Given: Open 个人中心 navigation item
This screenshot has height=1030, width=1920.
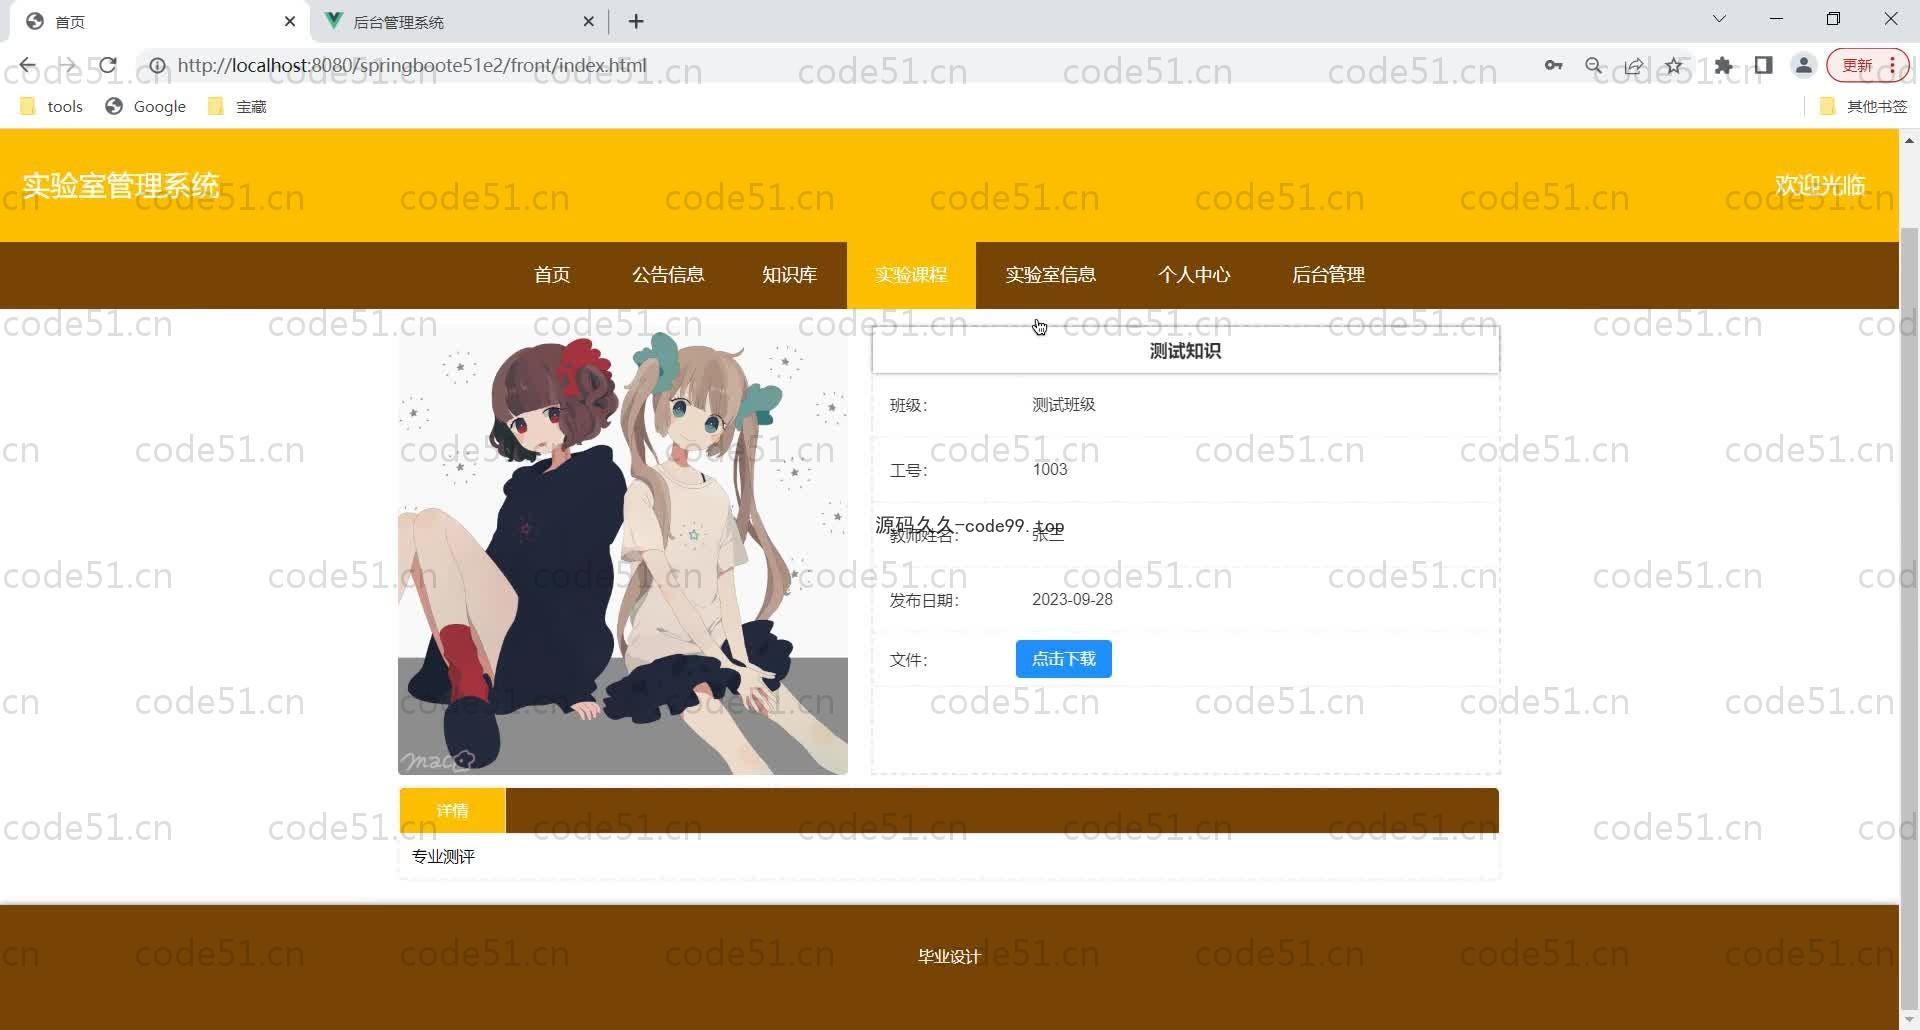Looking at the screenshot, I should pos(1194,275).
